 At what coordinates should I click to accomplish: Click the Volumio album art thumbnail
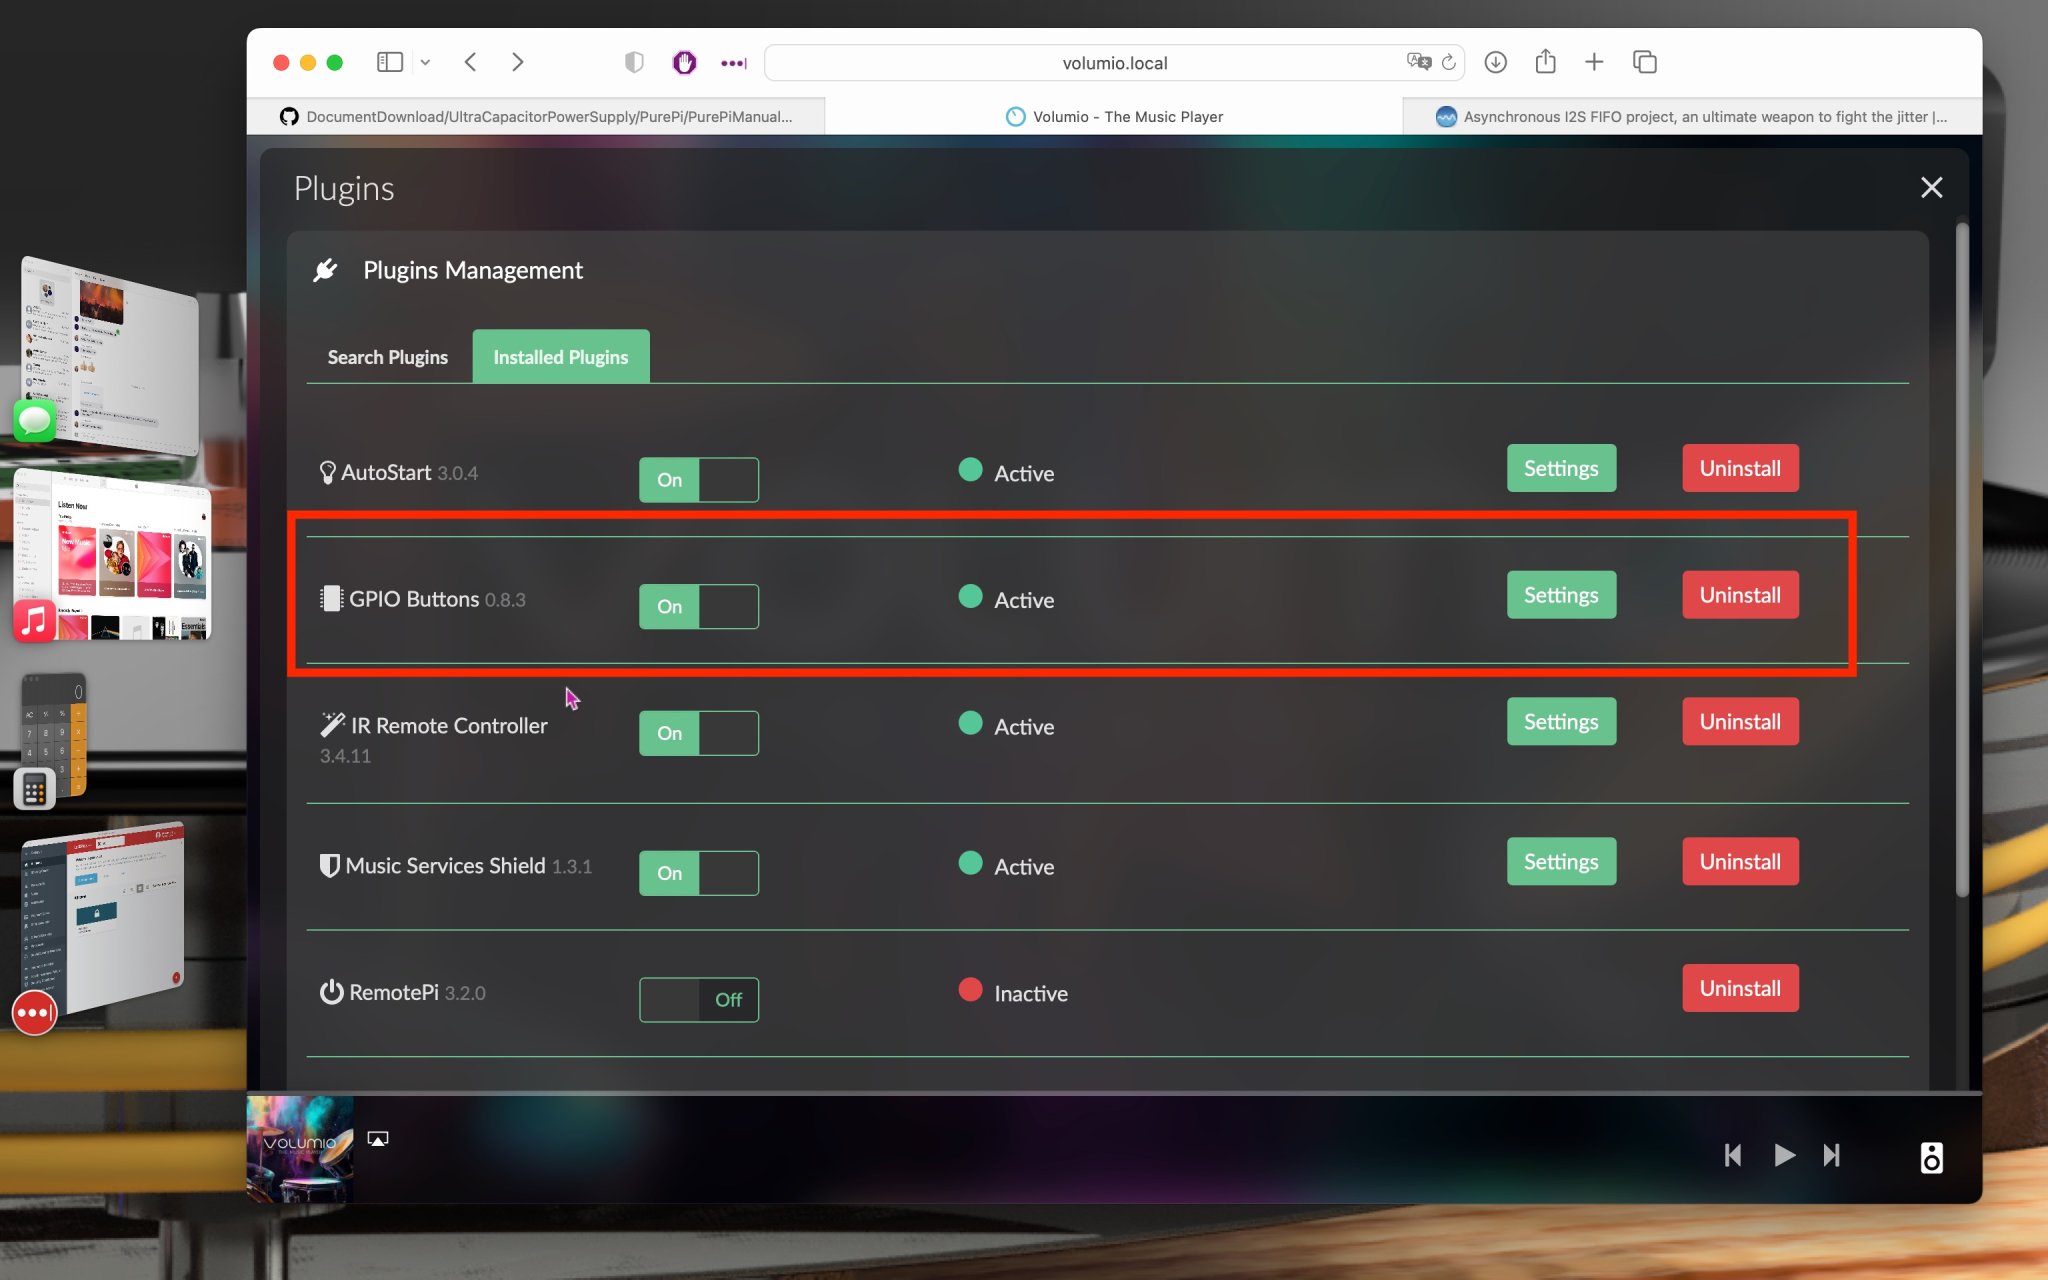point(300,1148)
